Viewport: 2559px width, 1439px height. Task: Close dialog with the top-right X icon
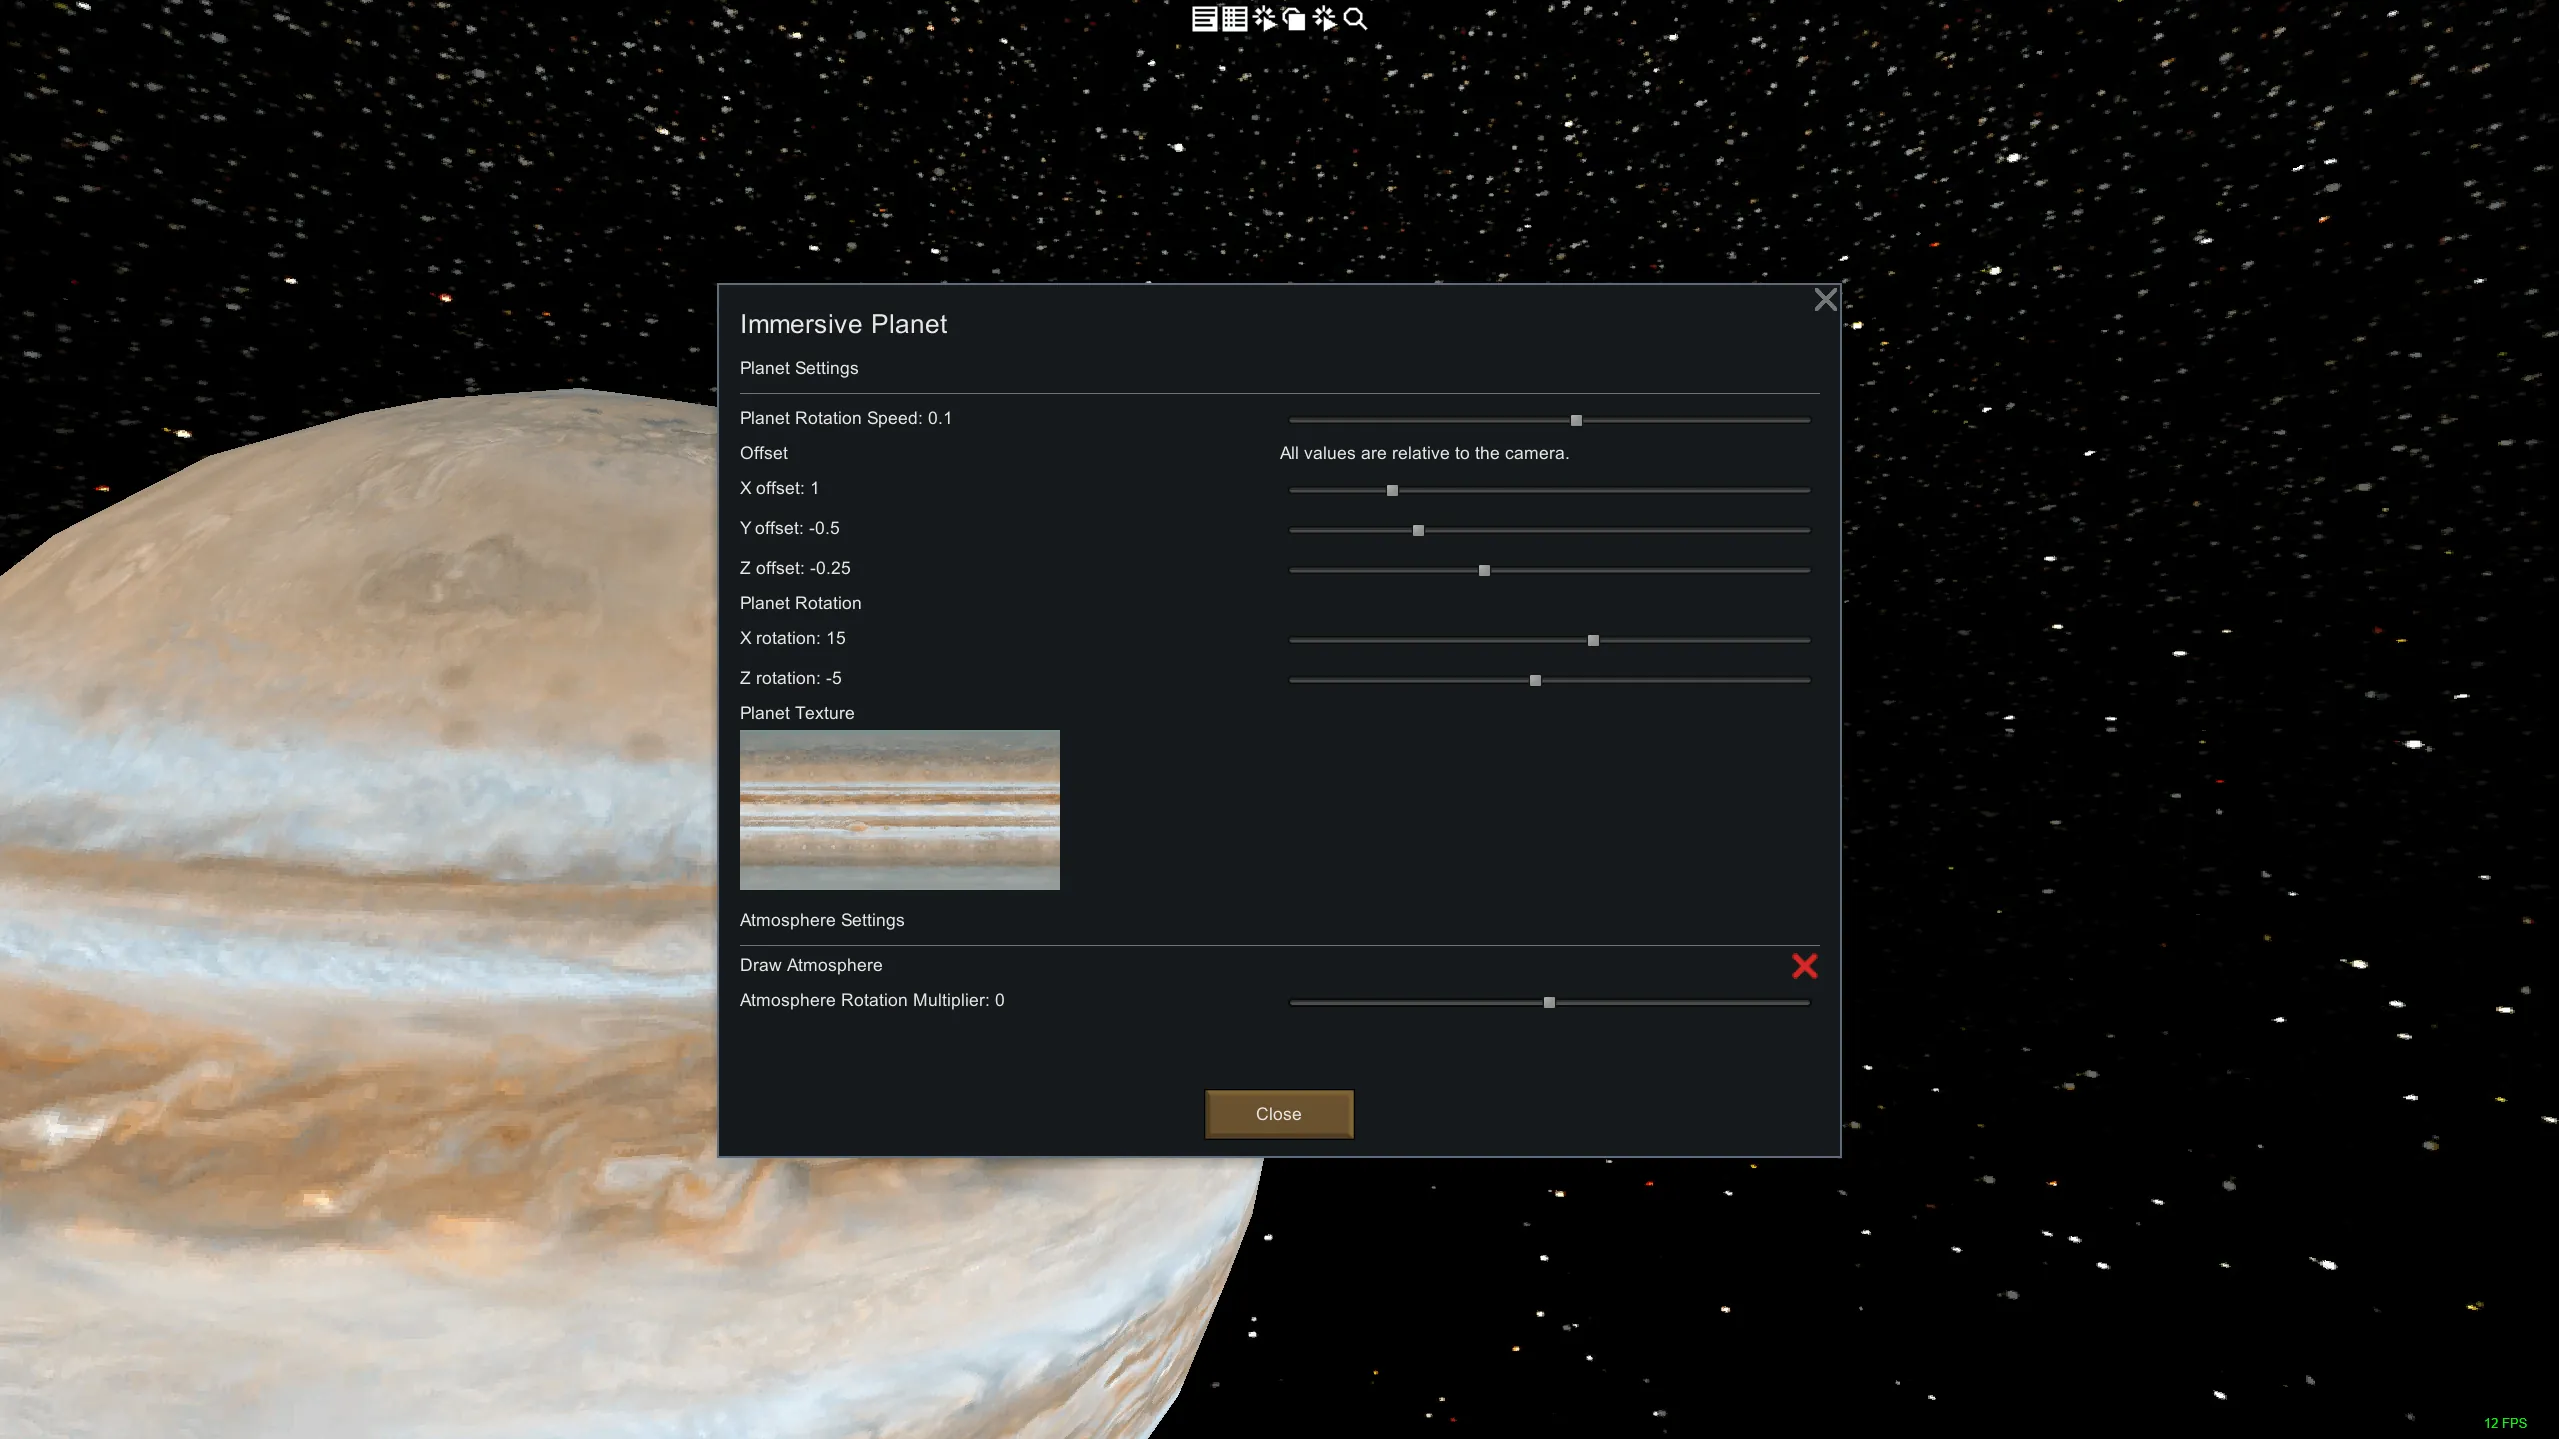[1825, 300]
